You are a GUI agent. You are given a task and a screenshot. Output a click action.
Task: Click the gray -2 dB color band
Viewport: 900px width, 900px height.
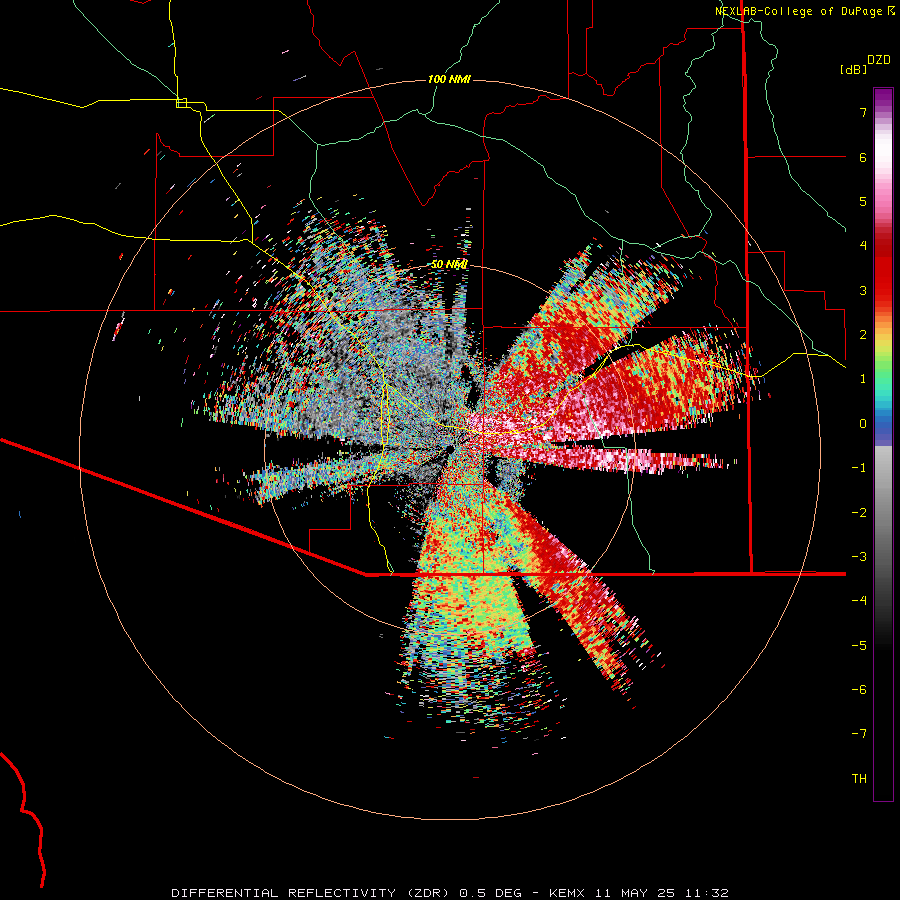point(883,513)
